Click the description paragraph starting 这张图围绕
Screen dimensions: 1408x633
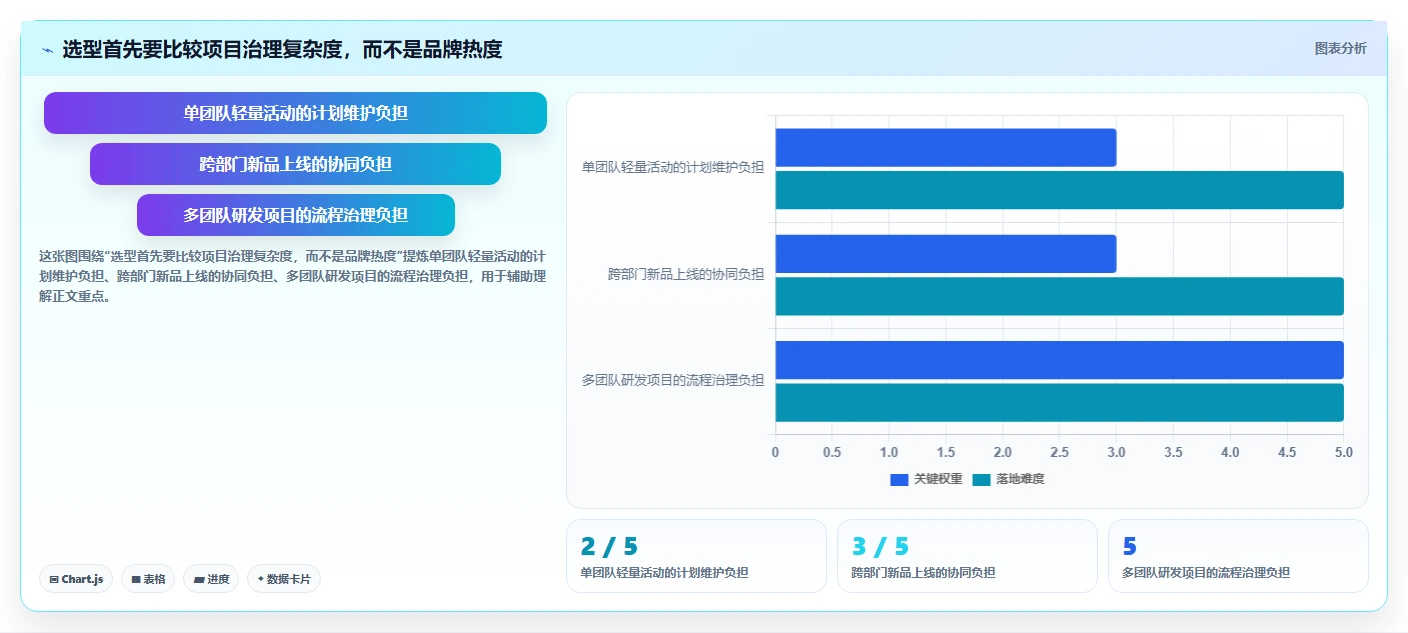[292, 276]
